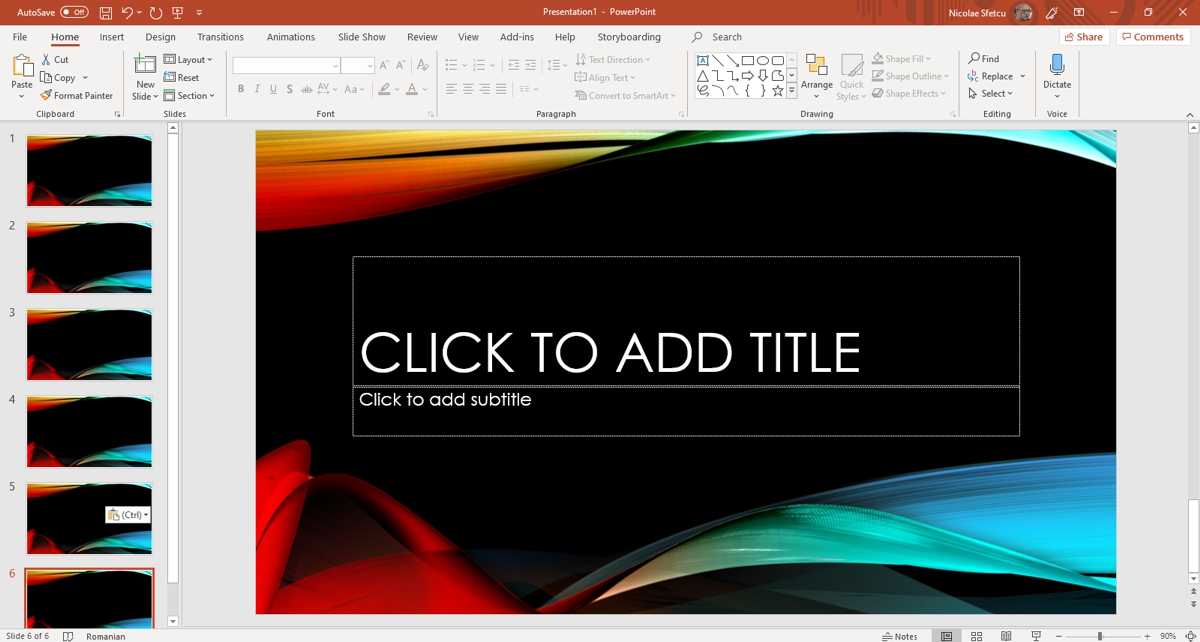The image size is (1200, 642).
Task: Click the Save icon in title bar
Action: (106, 12)
